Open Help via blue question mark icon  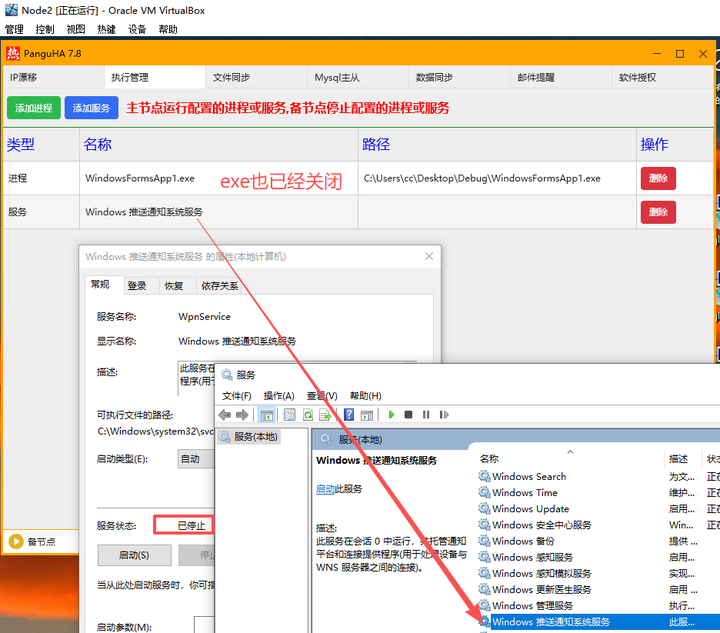tap(349, 415)
